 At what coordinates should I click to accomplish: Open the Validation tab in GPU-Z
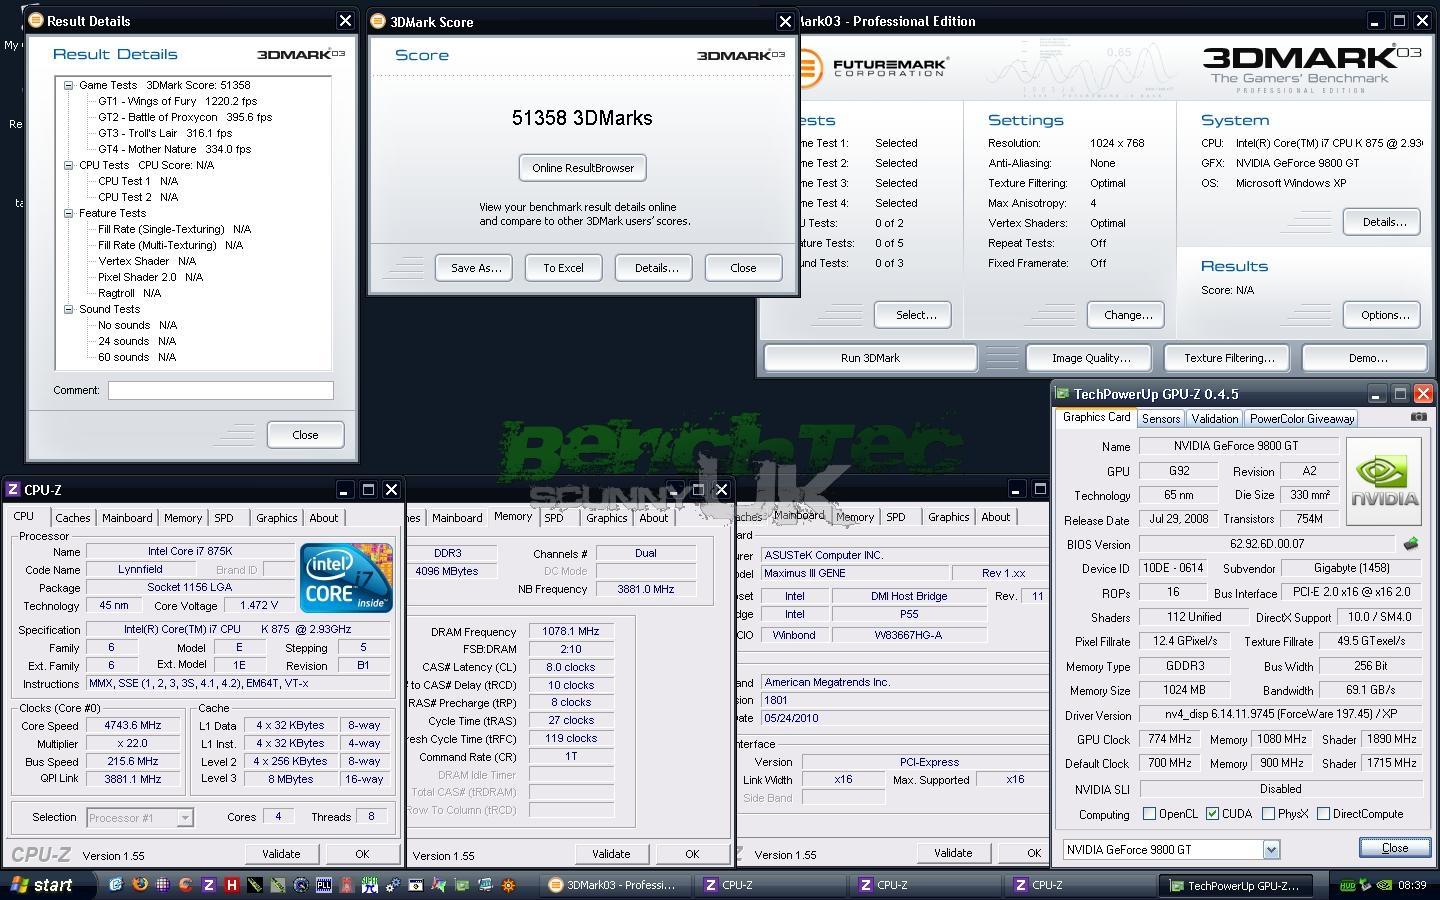tap(1214, 419)
